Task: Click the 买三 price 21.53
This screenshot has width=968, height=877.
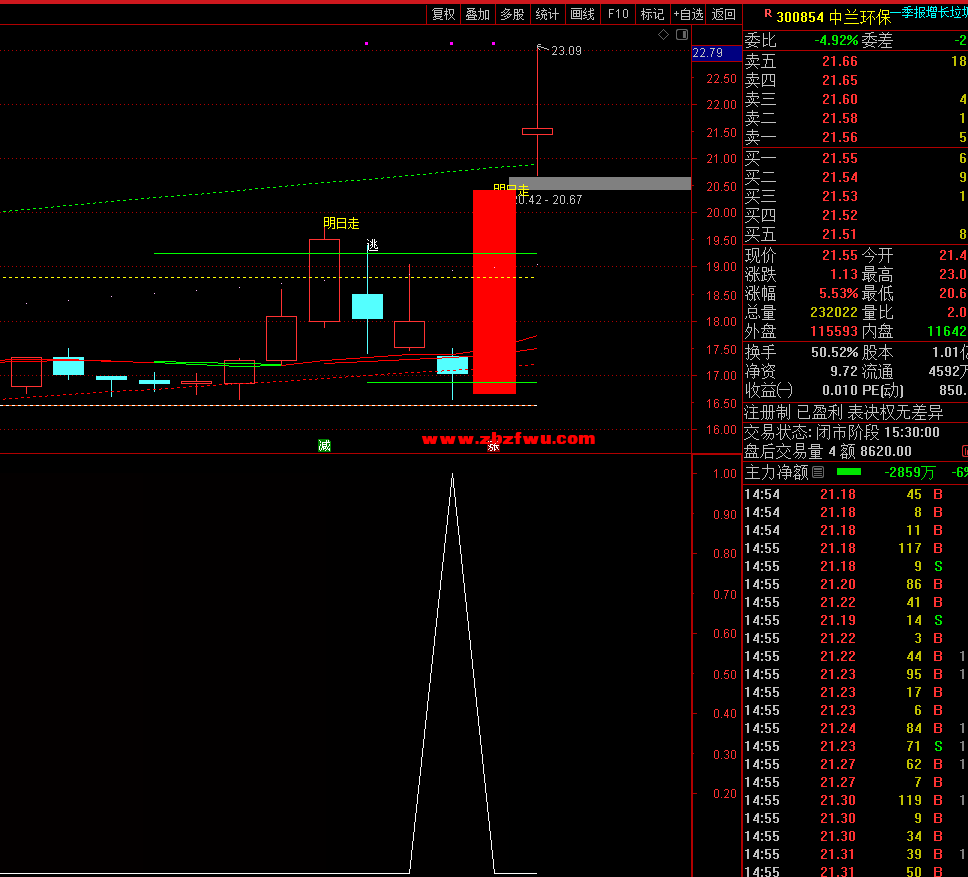Action: coord(840,196)
